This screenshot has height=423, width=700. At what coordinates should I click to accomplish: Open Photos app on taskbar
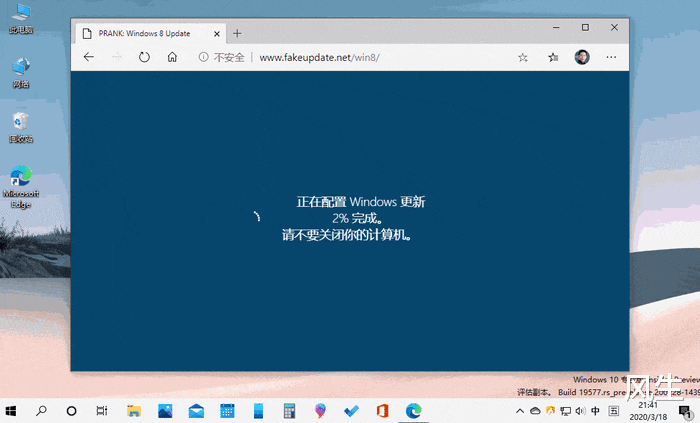tap(165, 411)
